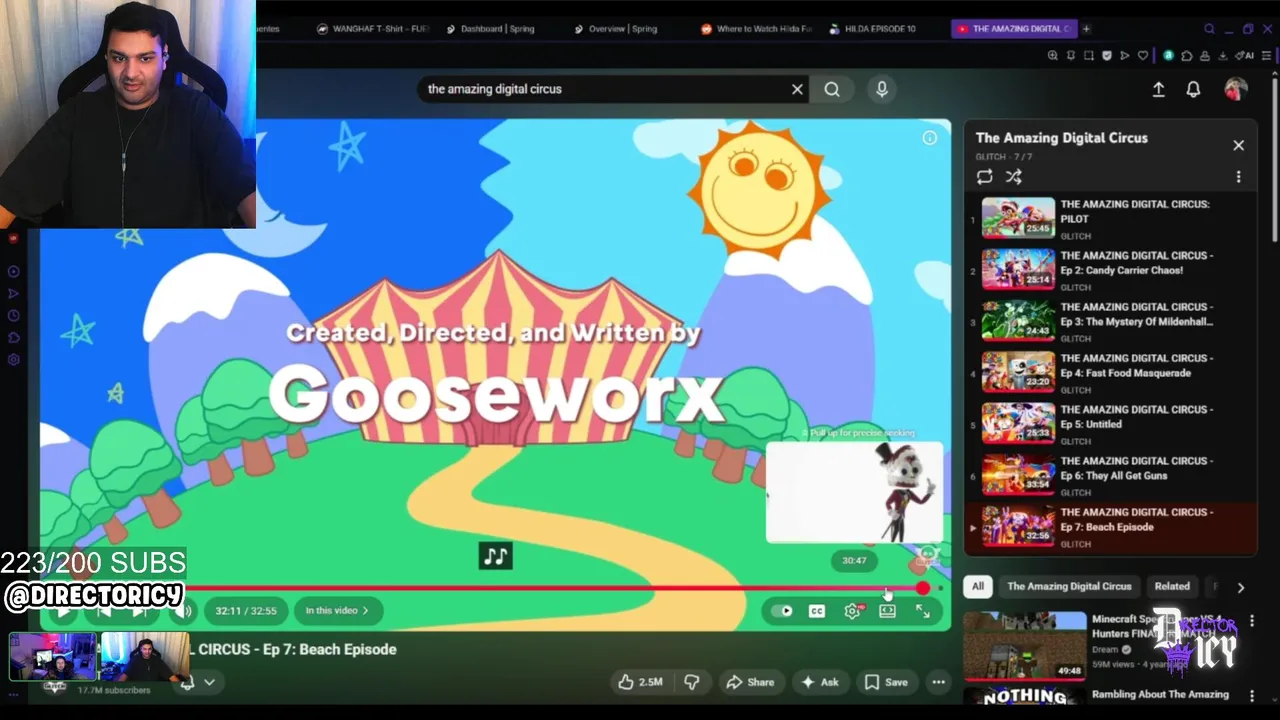Select THE AMAZING DIGITAL CIRCUS browser tab
Image resolution: width=1280 pixels, height=720 pixels.
click(x=1013, y=29)
